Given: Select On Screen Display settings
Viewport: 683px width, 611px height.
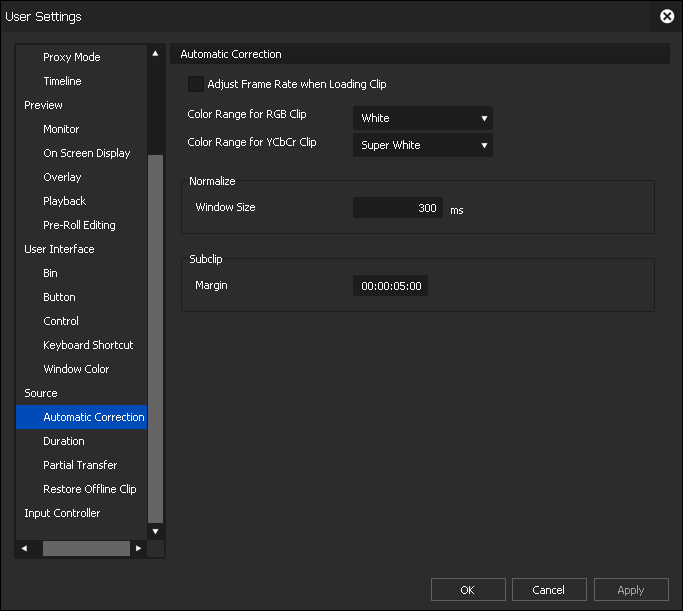Looking at the screenshot, I should pos(86,153).
